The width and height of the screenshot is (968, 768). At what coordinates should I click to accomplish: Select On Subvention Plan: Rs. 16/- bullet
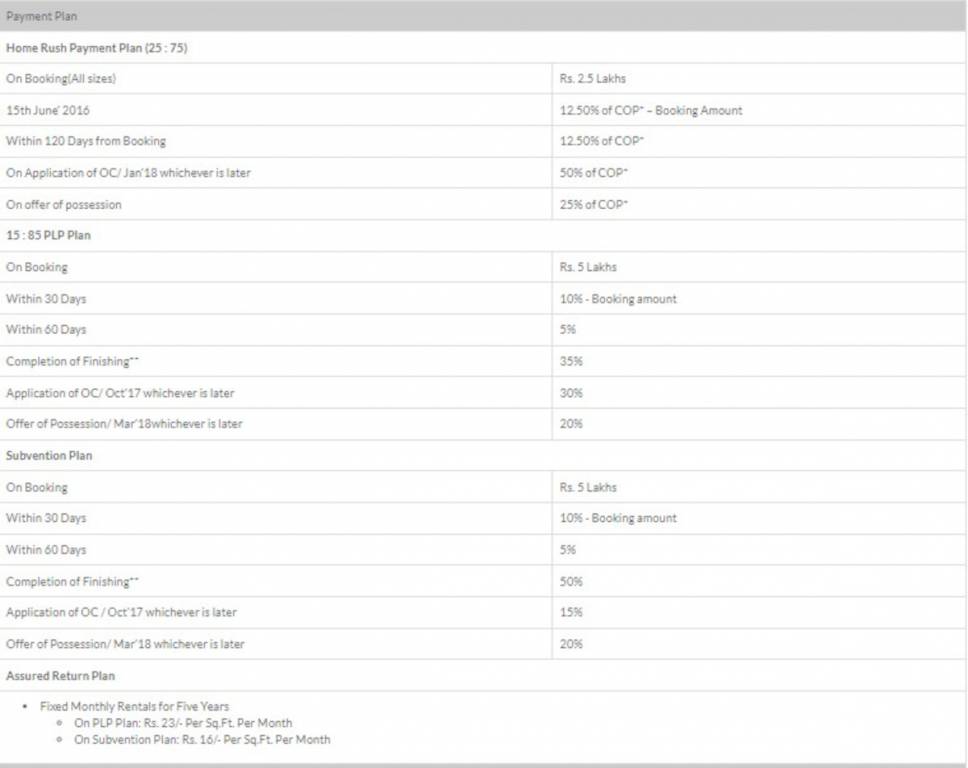pyautogui.click(x=202, y=740)
